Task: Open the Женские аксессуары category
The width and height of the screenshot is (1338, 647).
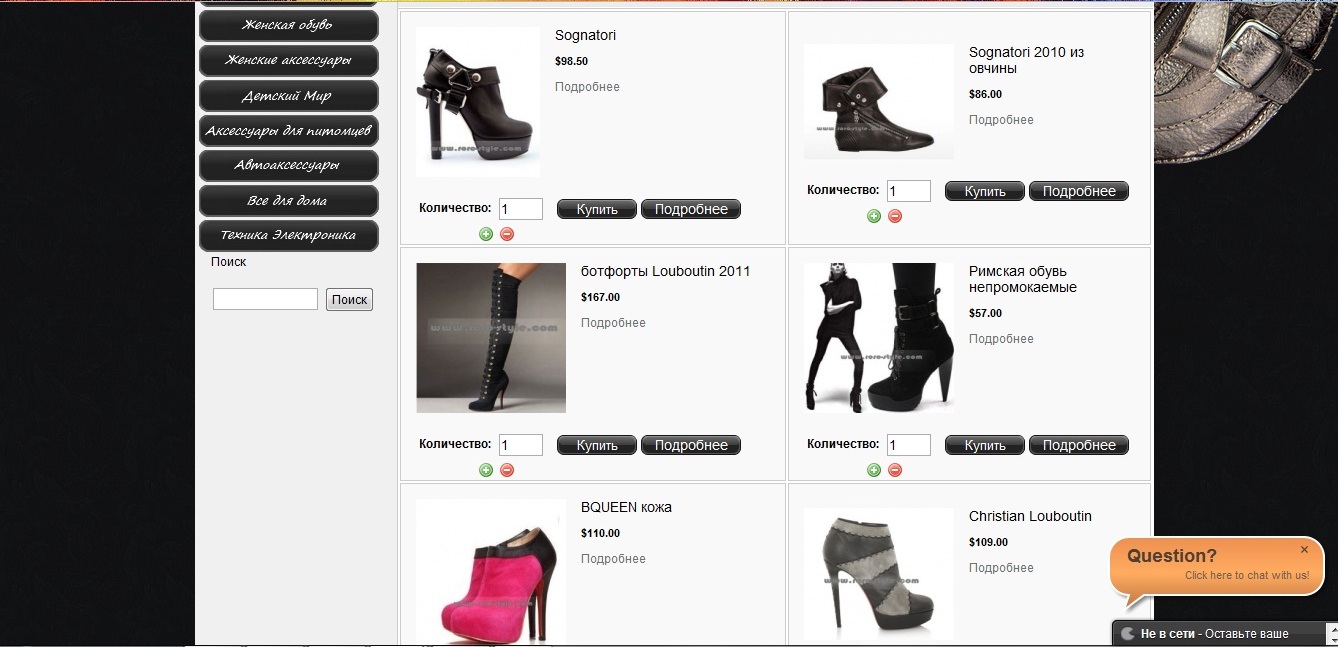Action: (x=289, y=60)
